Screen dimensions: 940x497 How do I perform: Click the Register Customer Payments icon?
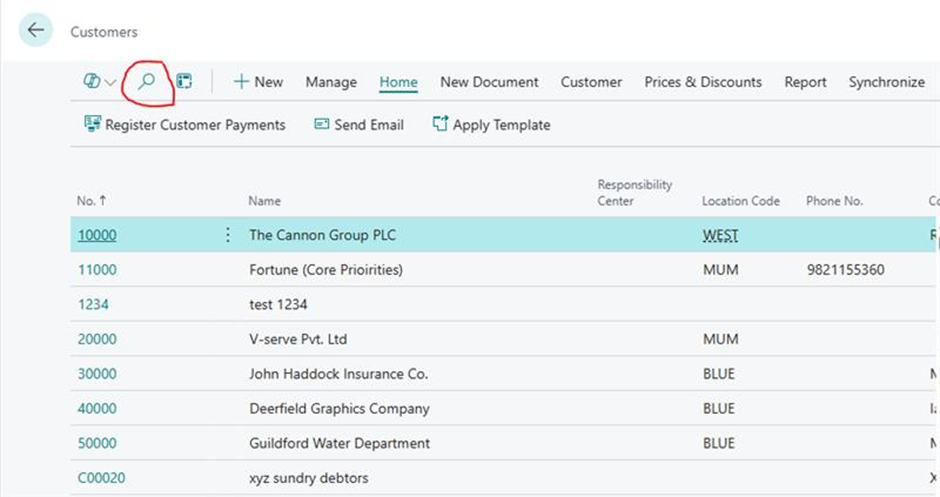tap(92, 124)
